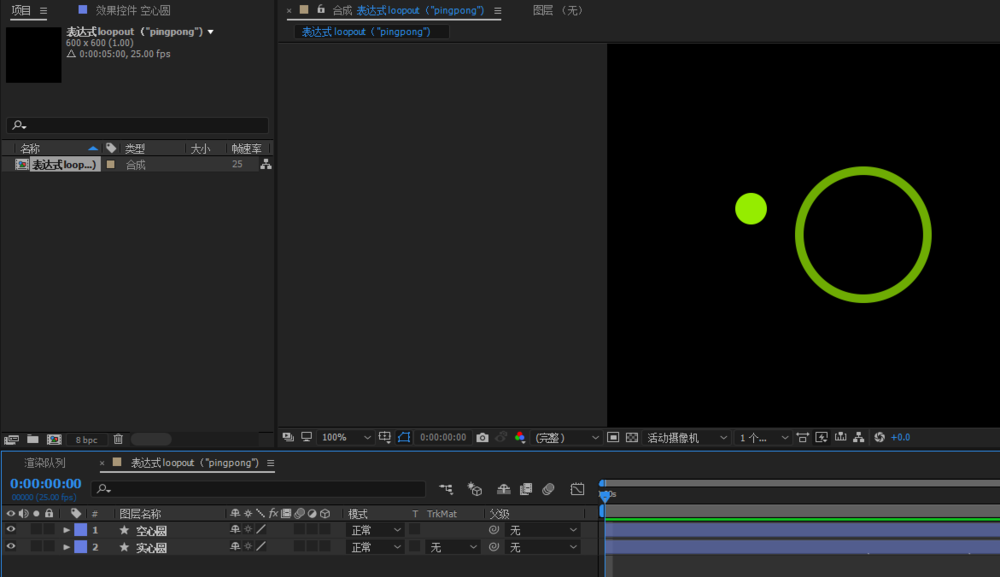1000x577 pixels.
Task: Open the 100% magnification dropdown
Action: pos(346,437)
